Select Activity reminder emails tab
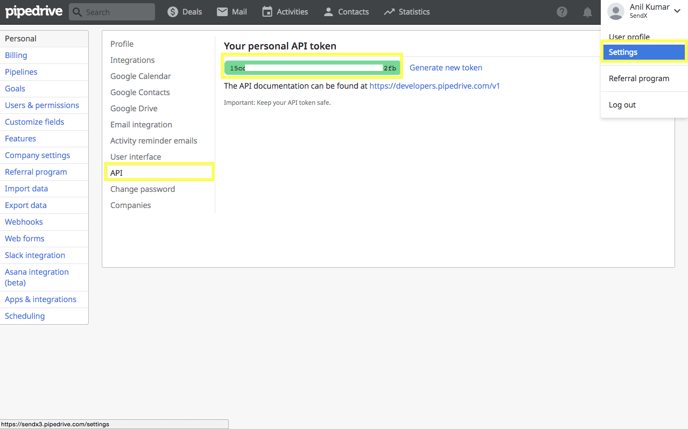The width and height of the screenshot is (688, 429). (x=154, y=141)
